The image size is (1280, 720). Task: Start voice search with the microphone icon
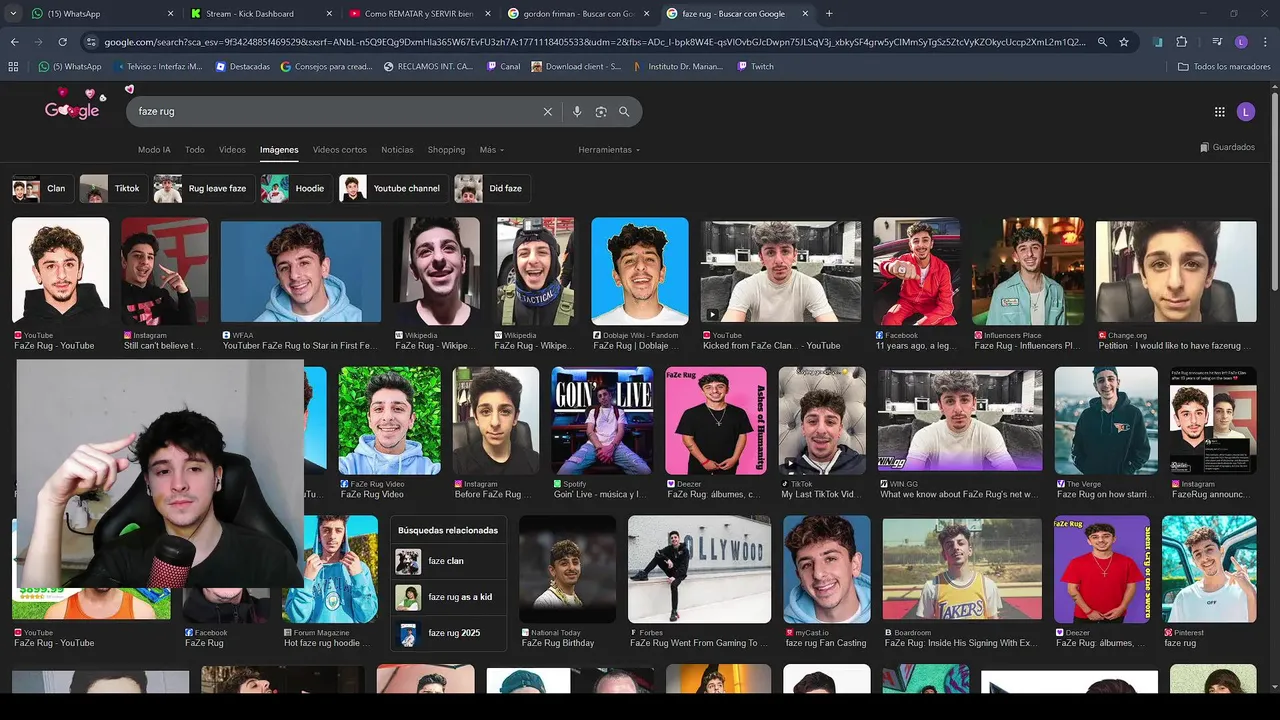click(x=577, y=112)
